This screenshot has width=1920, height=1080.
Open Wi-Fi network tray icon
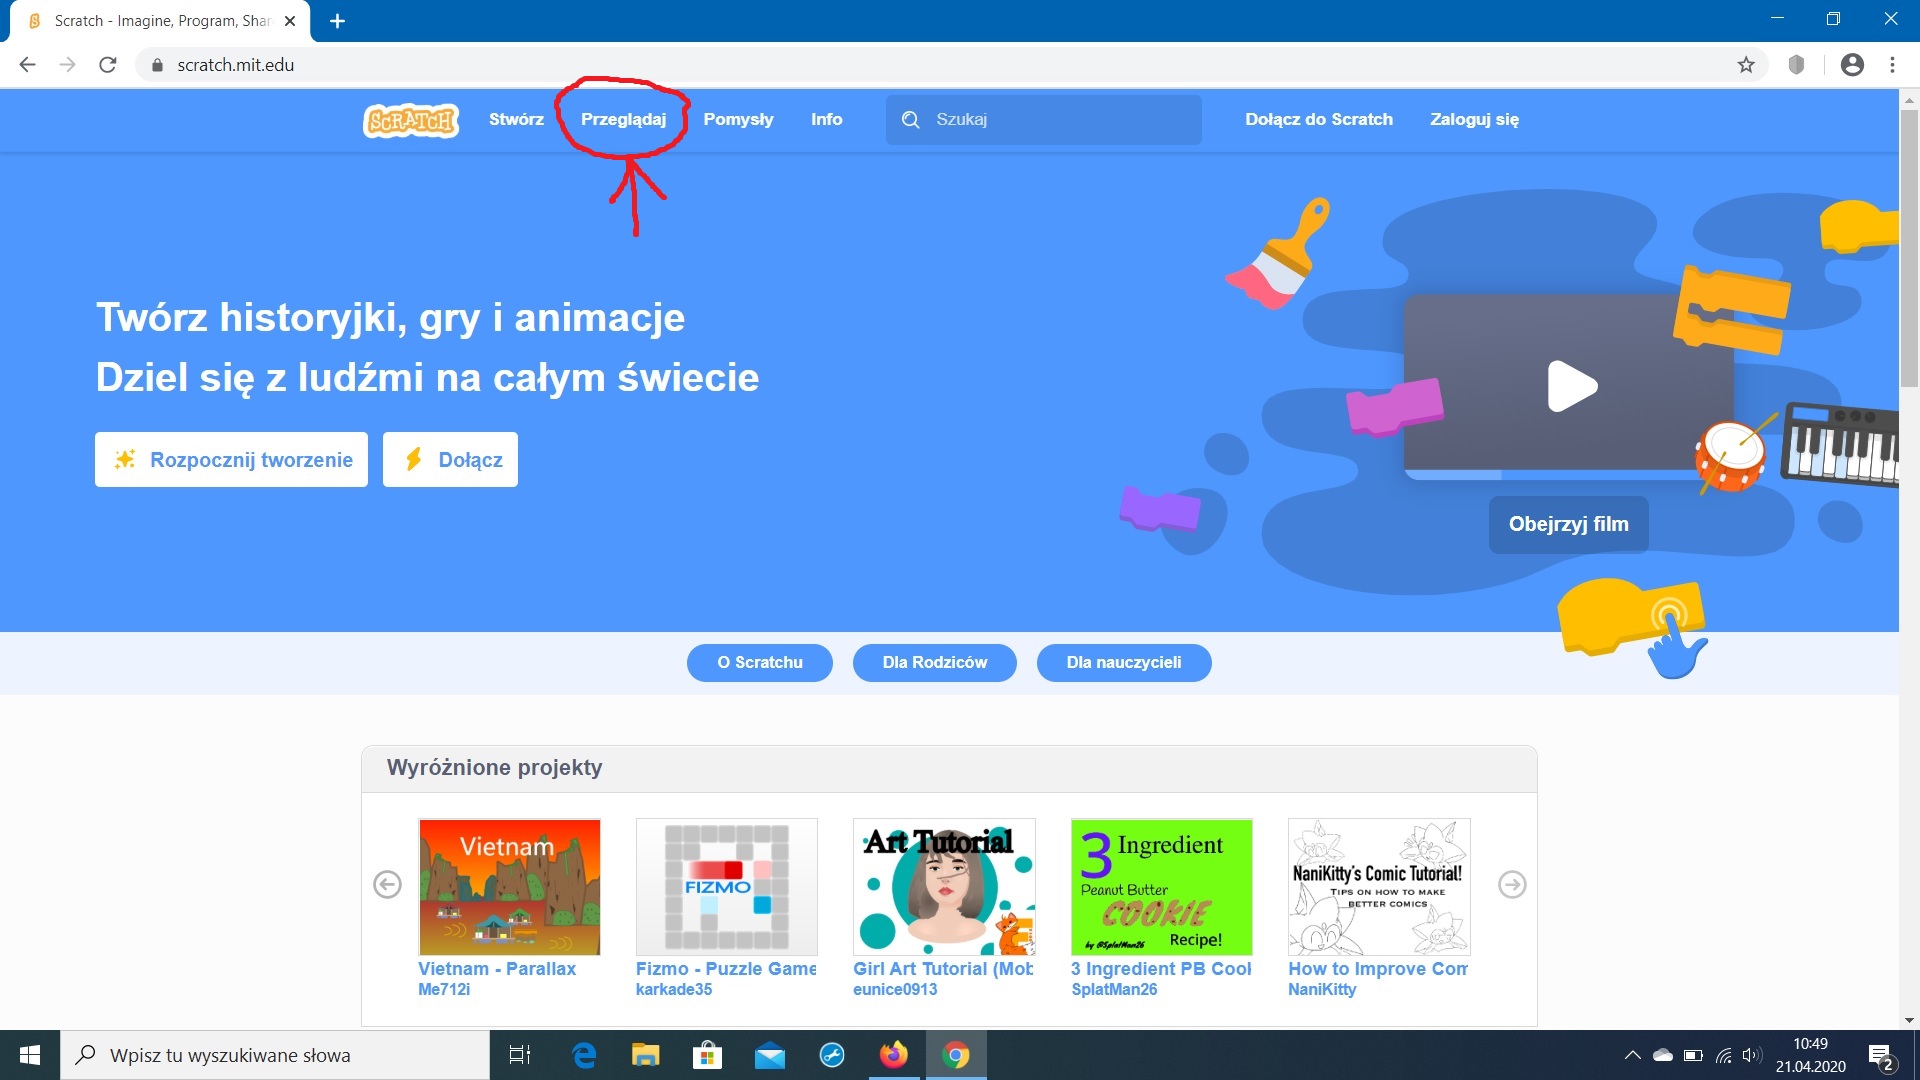click(1724, 1055)
